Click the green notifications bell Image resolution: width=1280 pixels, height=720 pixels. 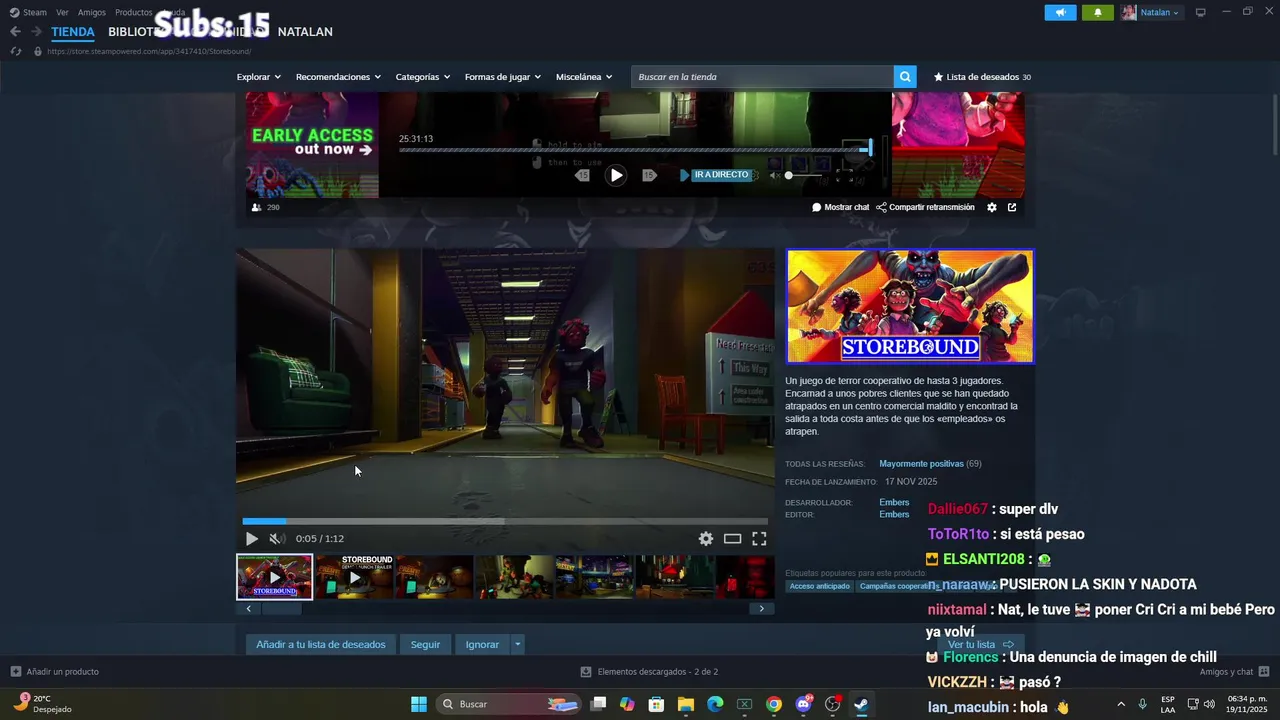point(1098,12)
